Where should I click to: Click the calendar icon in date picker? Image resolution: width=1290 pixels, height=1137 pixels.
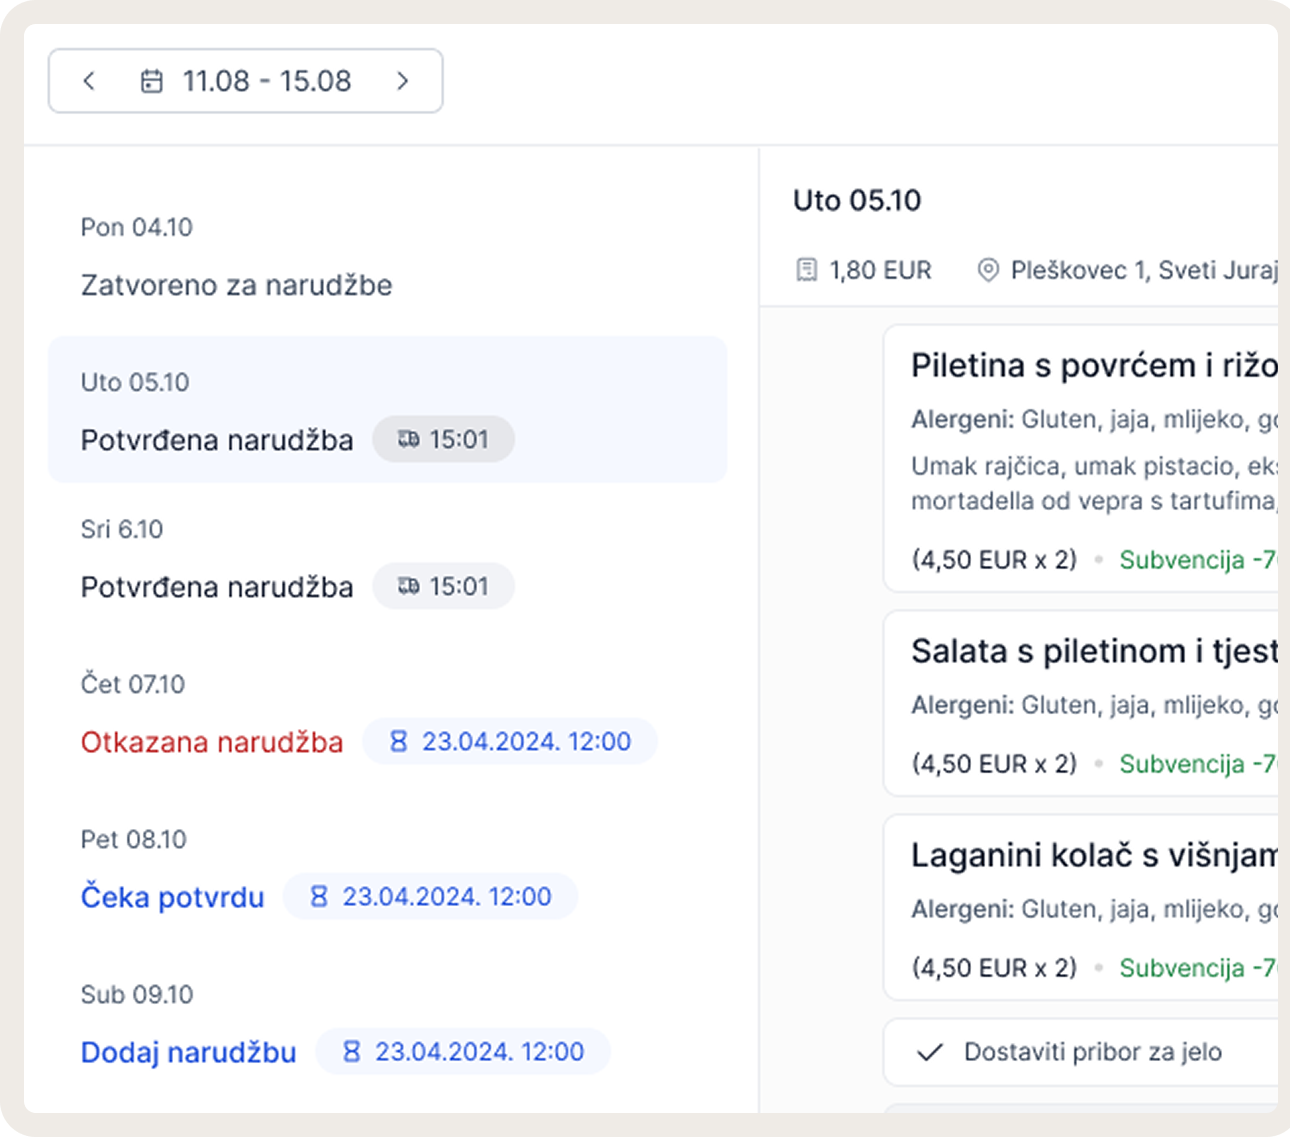(151, 81)
